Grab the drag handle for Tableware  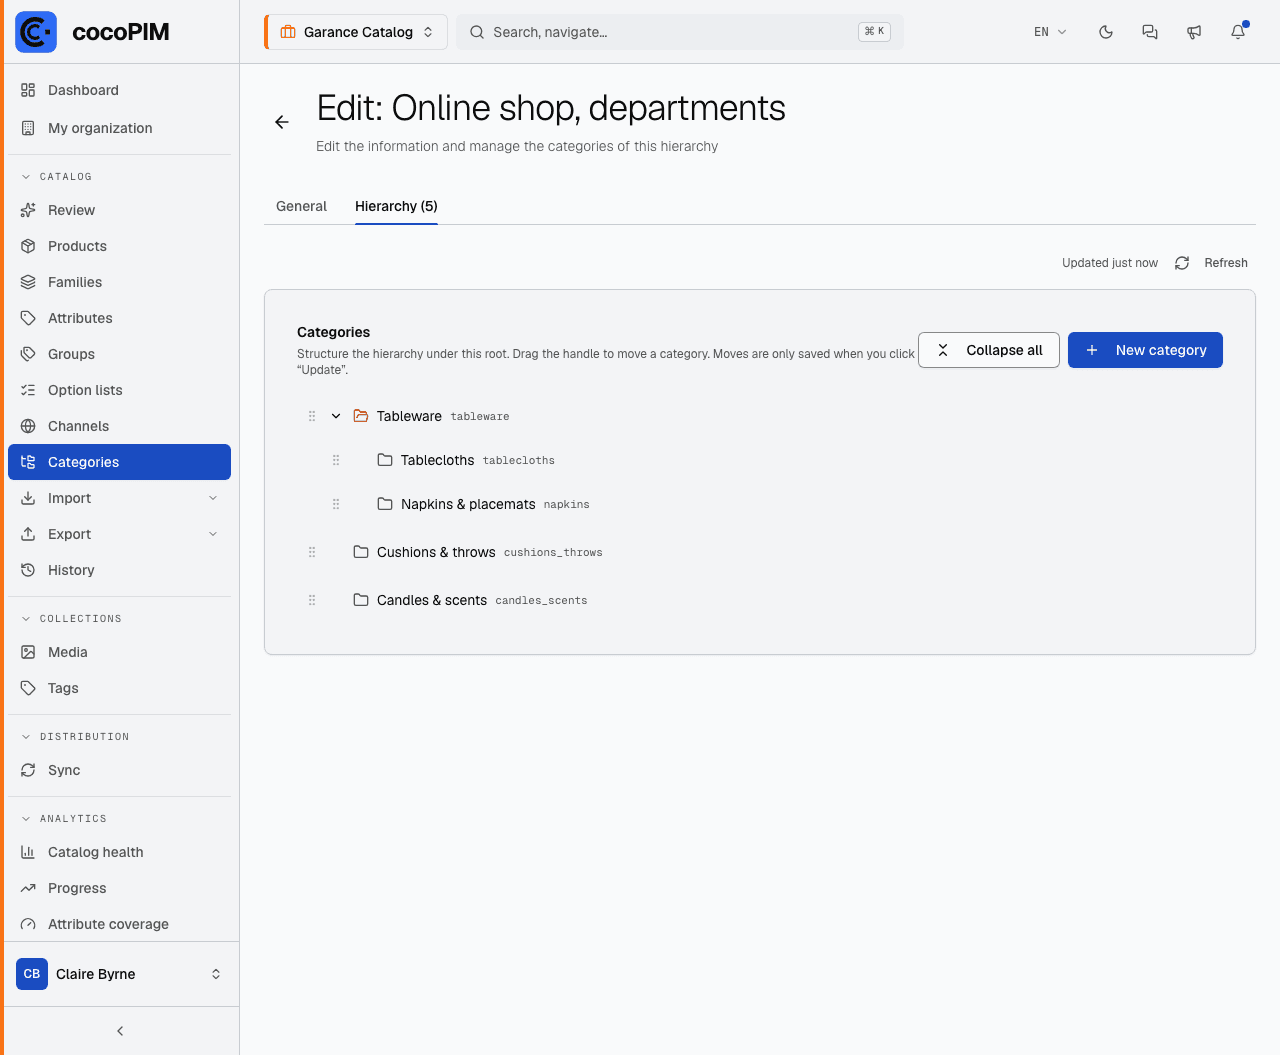(312, 416)
